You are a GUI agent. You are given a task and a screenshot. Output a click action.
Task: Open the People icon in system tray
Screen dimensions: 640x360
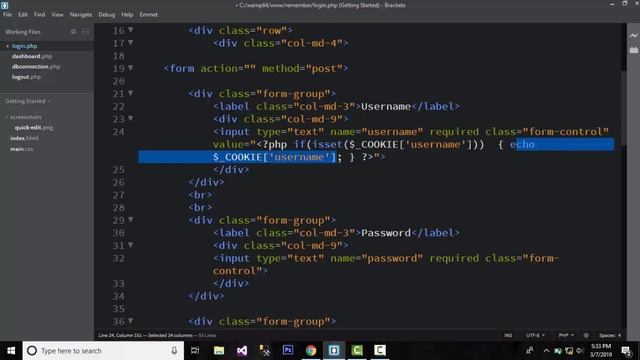tap(530, 351)
